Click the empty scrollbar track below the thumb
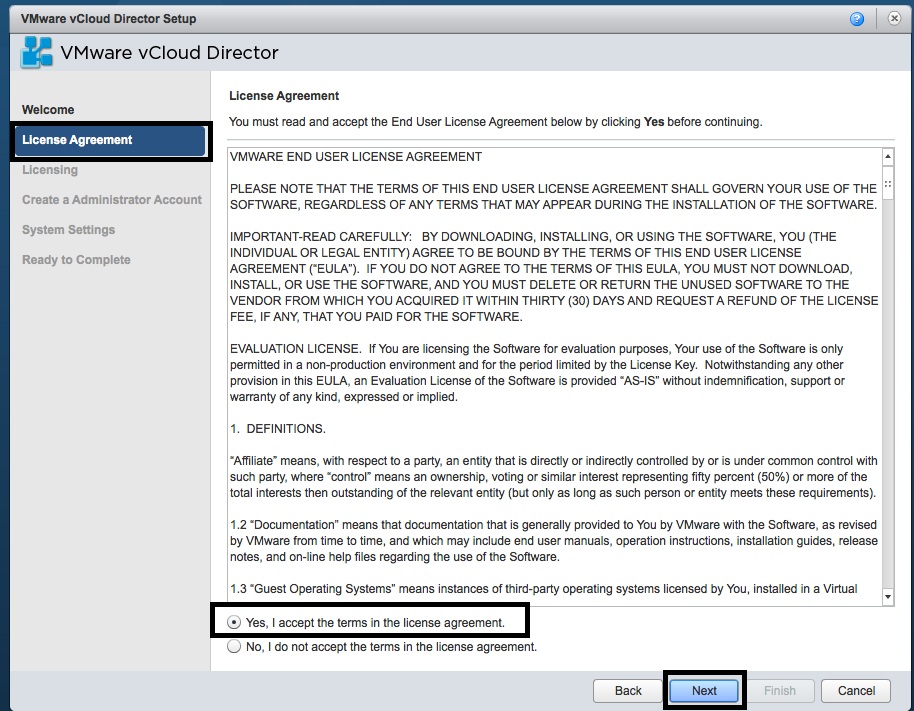 click(887, 400)
